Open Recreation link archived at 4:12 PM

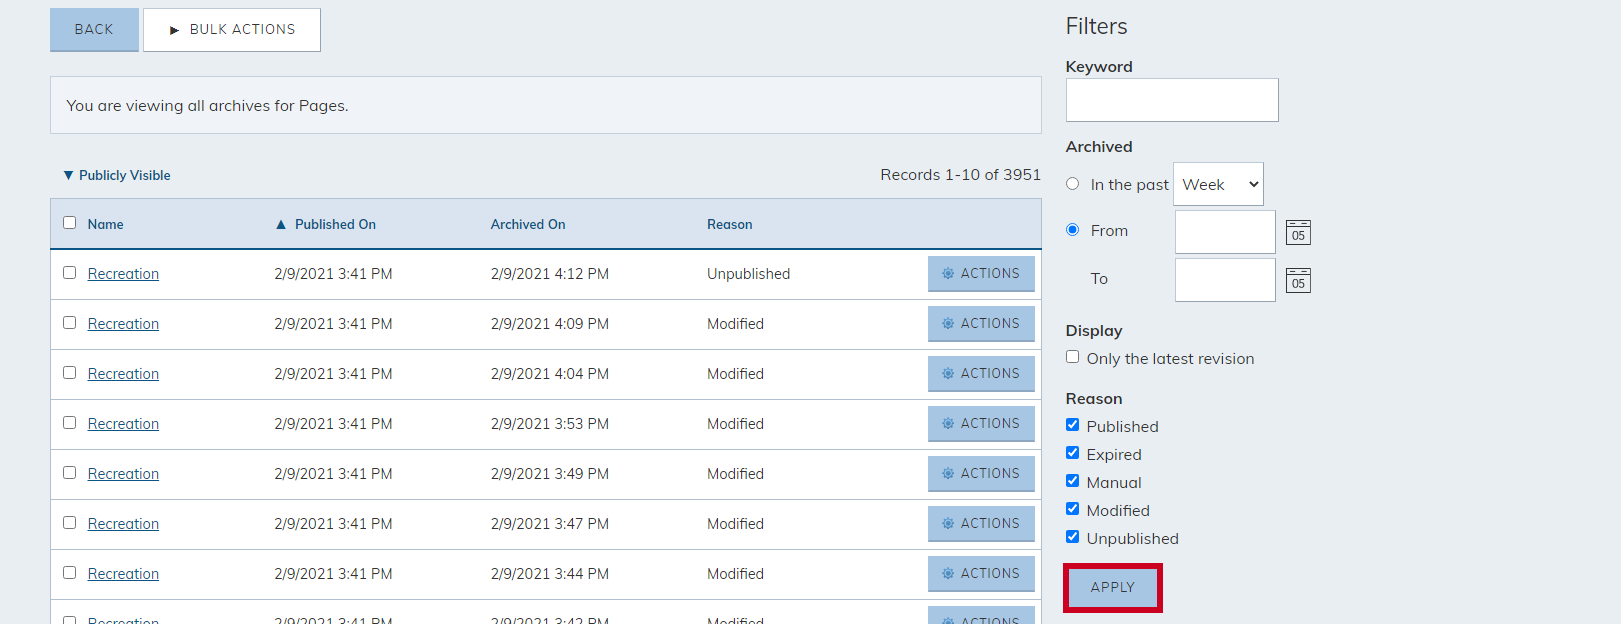[x=123, y=274]
